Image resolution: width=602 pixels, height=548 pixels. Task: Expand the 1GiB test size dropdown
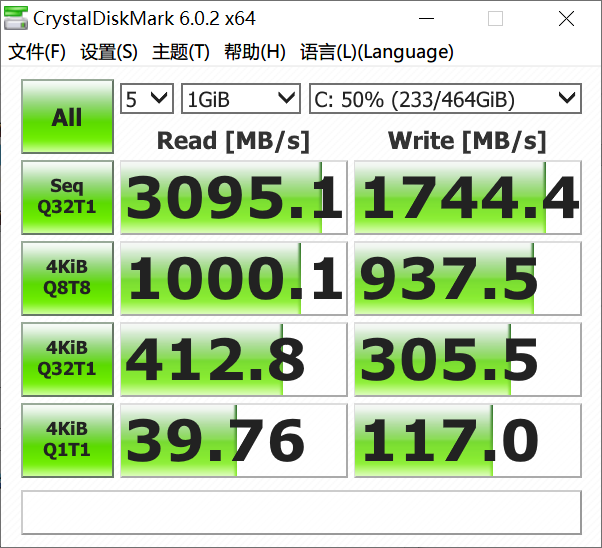pos(241,98)
